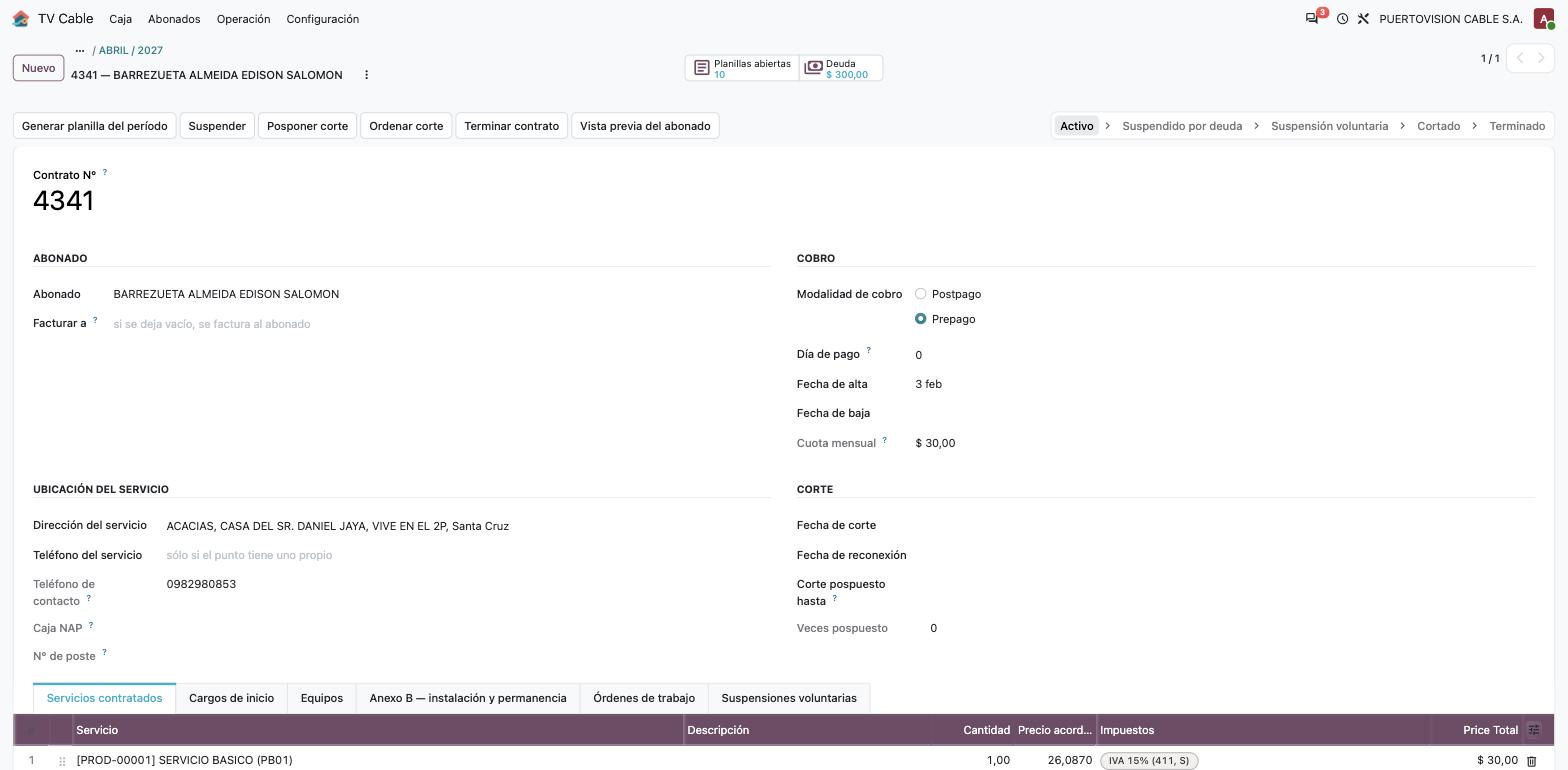The width and height of the screenshot is (1568, 770).
Task: Expand breadcrumb ellipsis
Action: coord(80,50)
